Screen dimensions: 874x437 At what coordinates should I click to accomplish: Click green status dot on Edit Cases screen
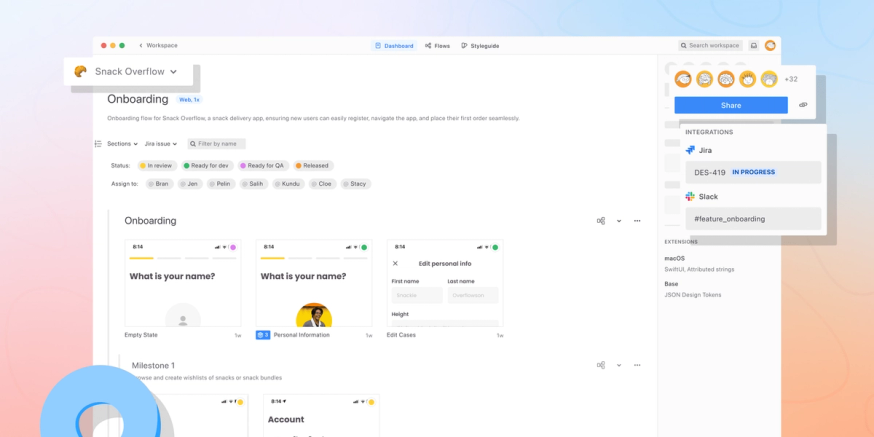(x=495, y=247)
